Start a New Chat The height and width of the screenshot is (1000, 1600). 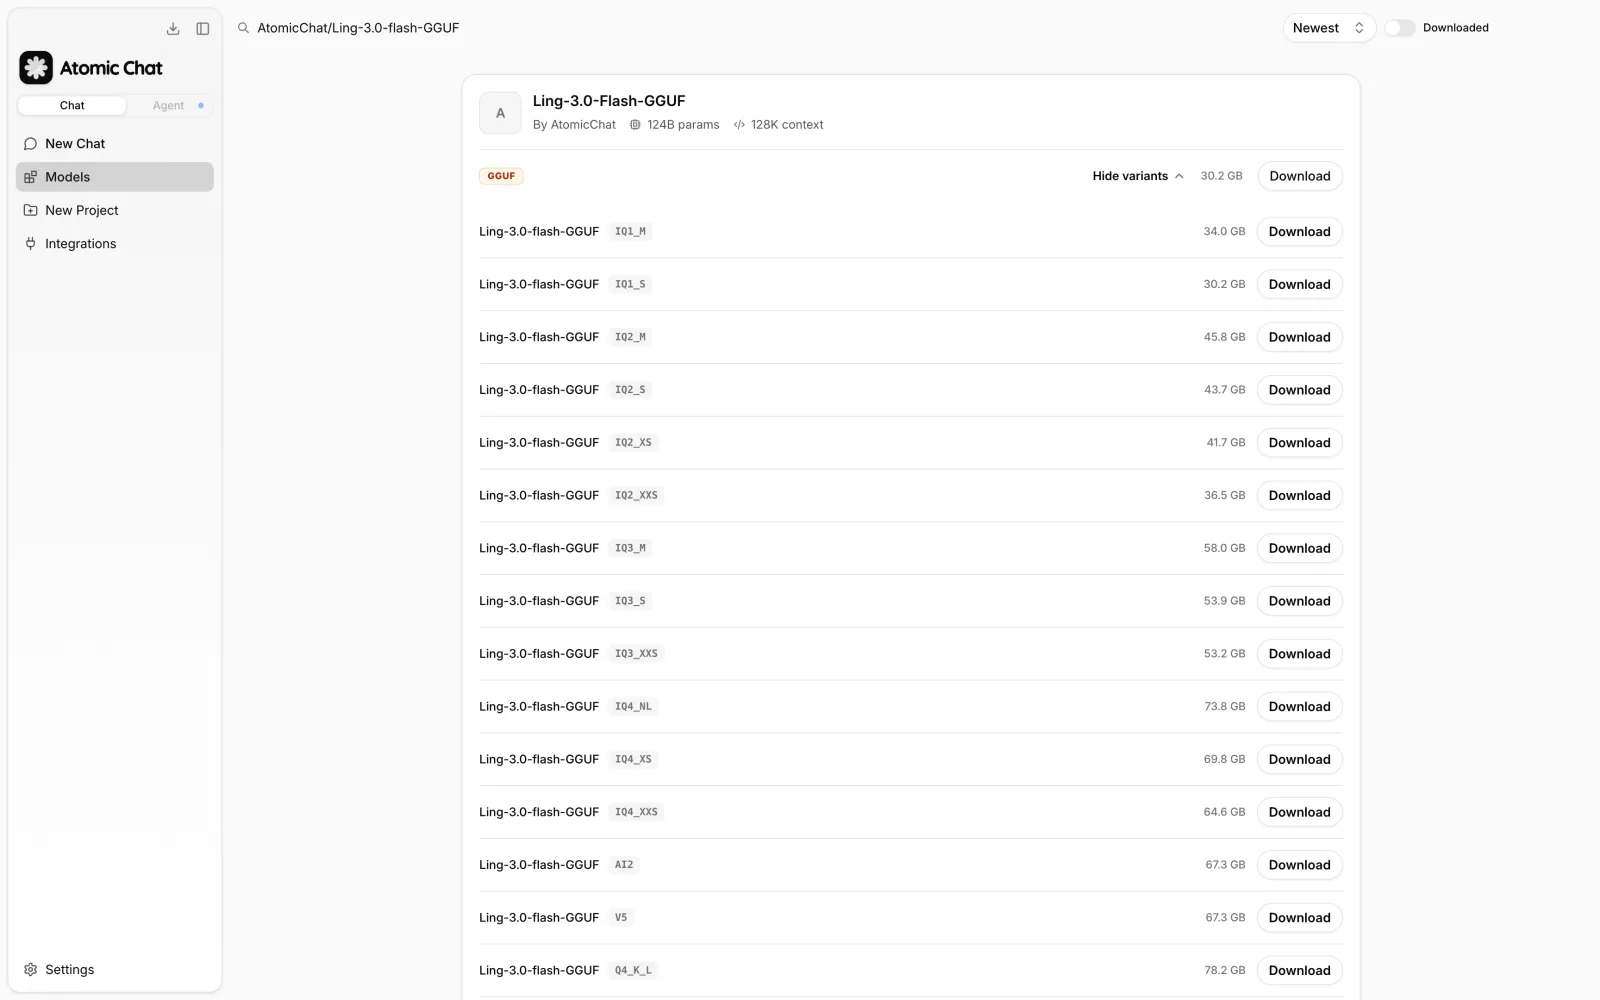(115, 144)
